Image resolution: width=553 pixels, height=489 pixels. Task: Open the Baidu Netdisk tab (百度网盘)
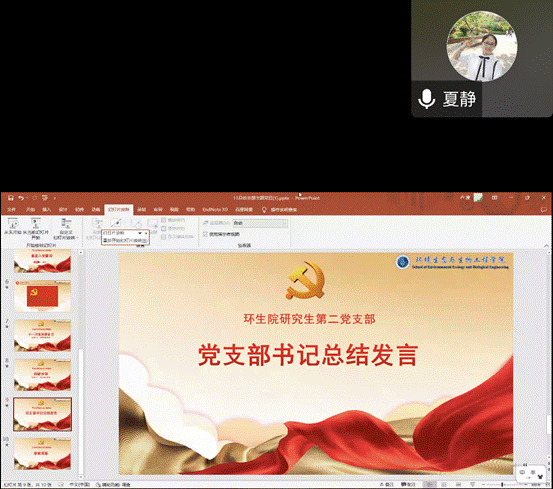244,209
